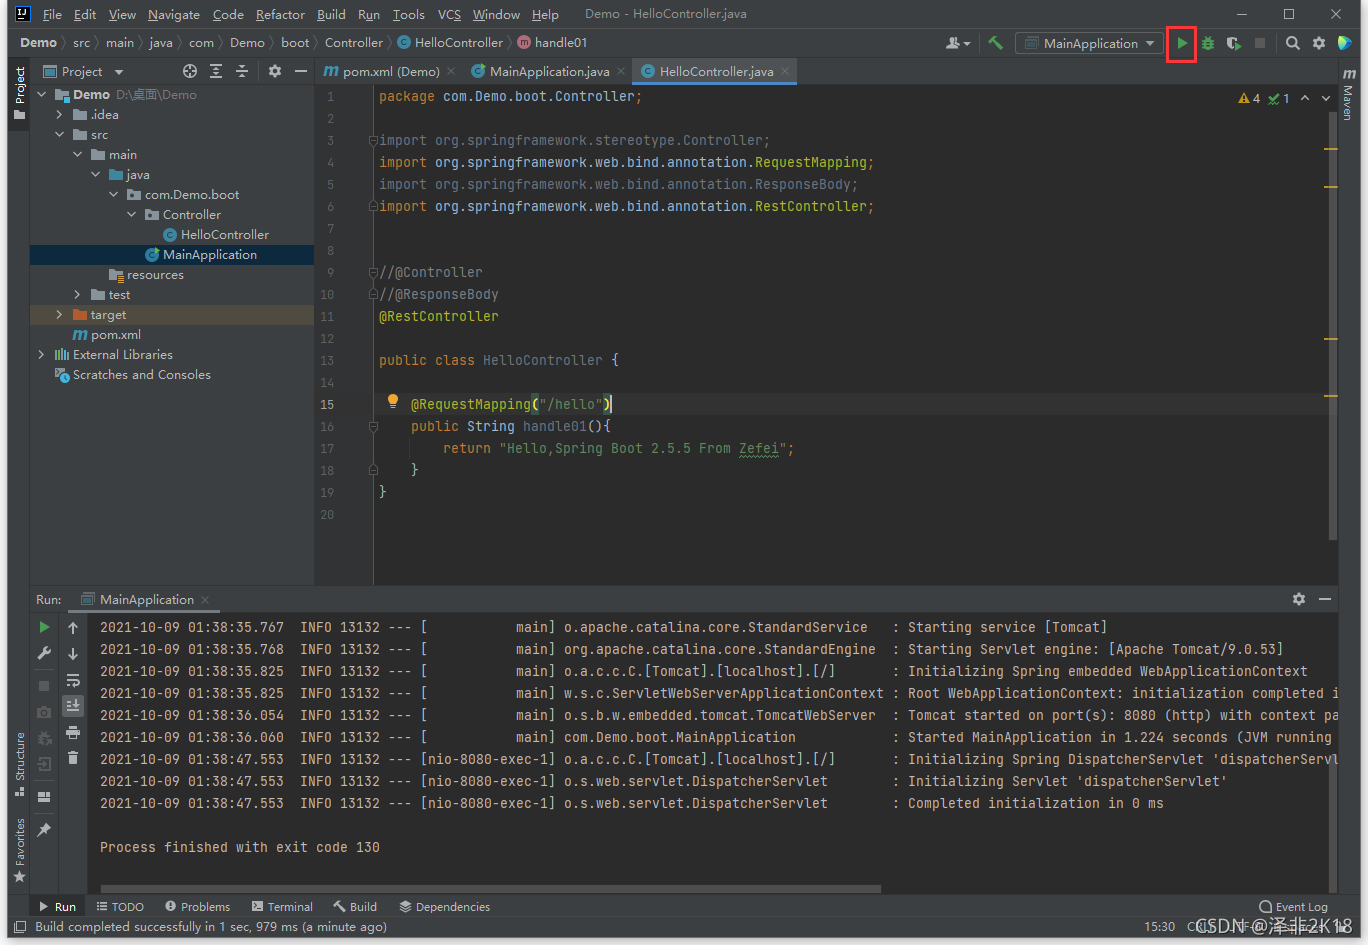The image size is (1368, 945).
Task: Print console output icon
Action: click(x=73, y=732)
